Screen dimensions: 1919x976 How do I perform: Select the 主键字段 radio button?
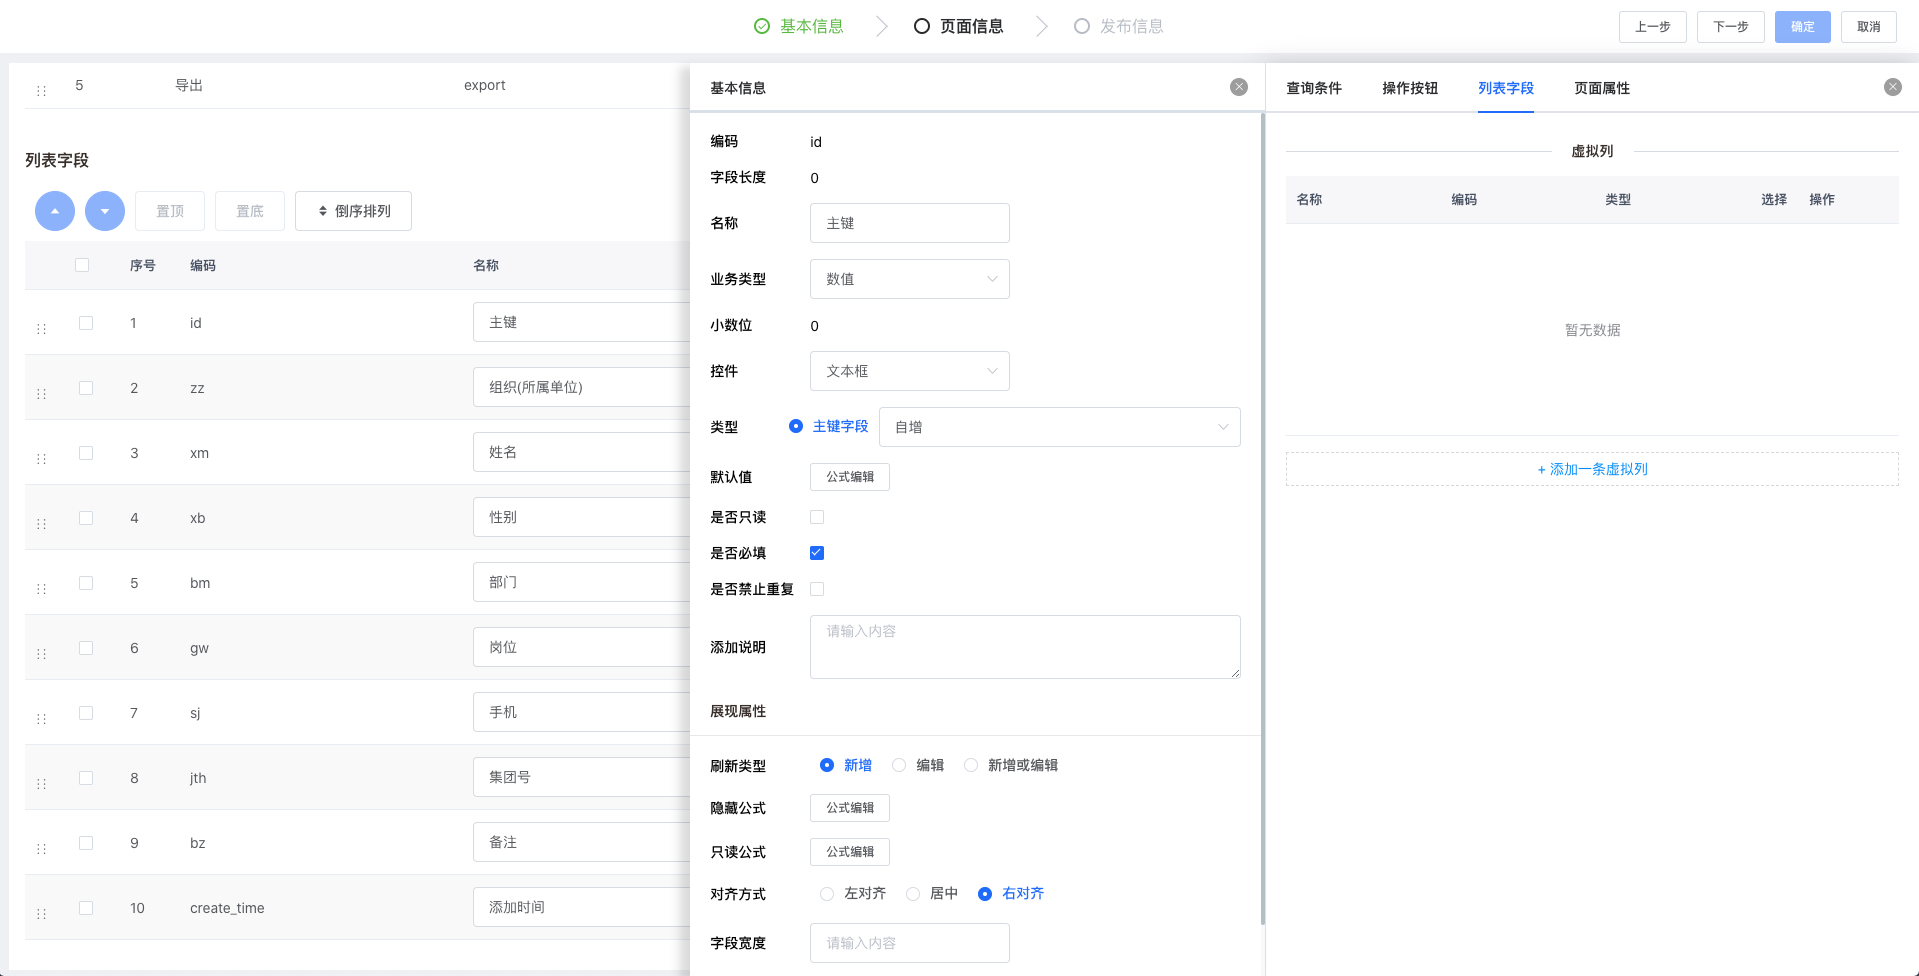(796, 426)
